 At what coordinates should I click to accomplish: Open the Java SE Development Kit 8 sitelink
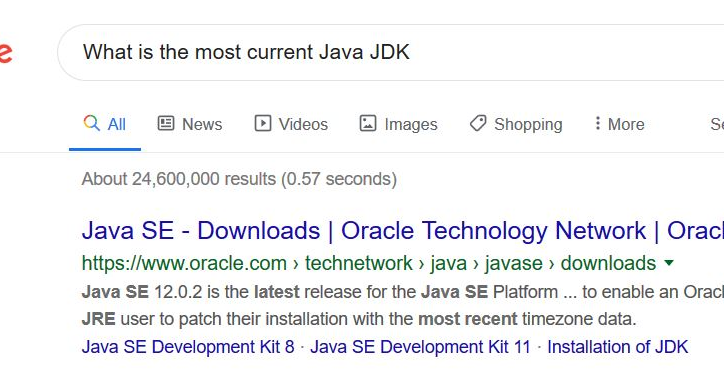(188, 347)
